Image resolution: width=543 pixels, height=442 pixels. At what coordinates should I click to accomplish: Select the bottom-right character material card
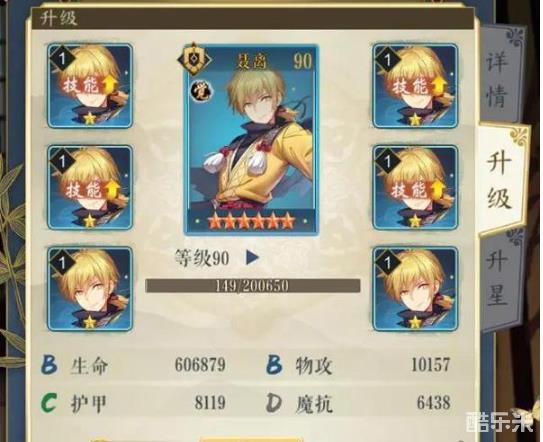[416, 289]
